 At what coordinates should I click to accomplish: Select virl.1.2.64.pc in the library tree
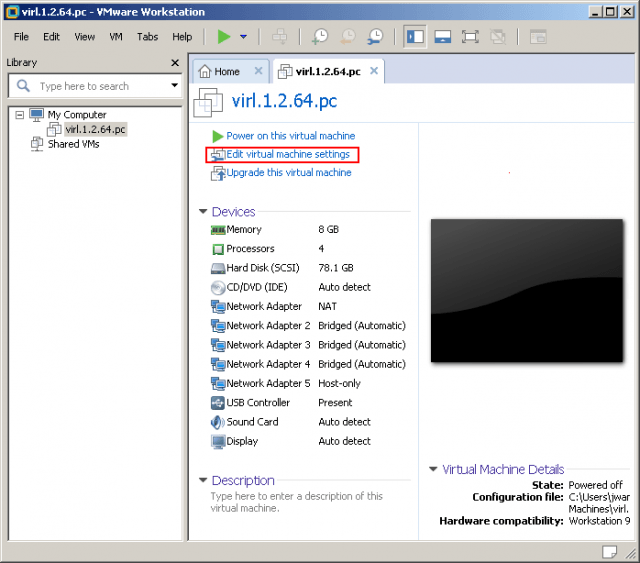coord(95,129)
